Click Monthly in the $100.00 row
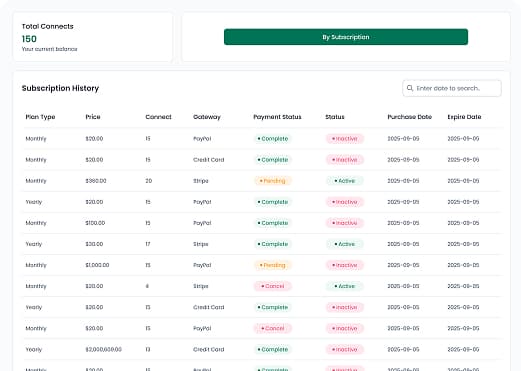The image size is (521, 371). [36, 223]
